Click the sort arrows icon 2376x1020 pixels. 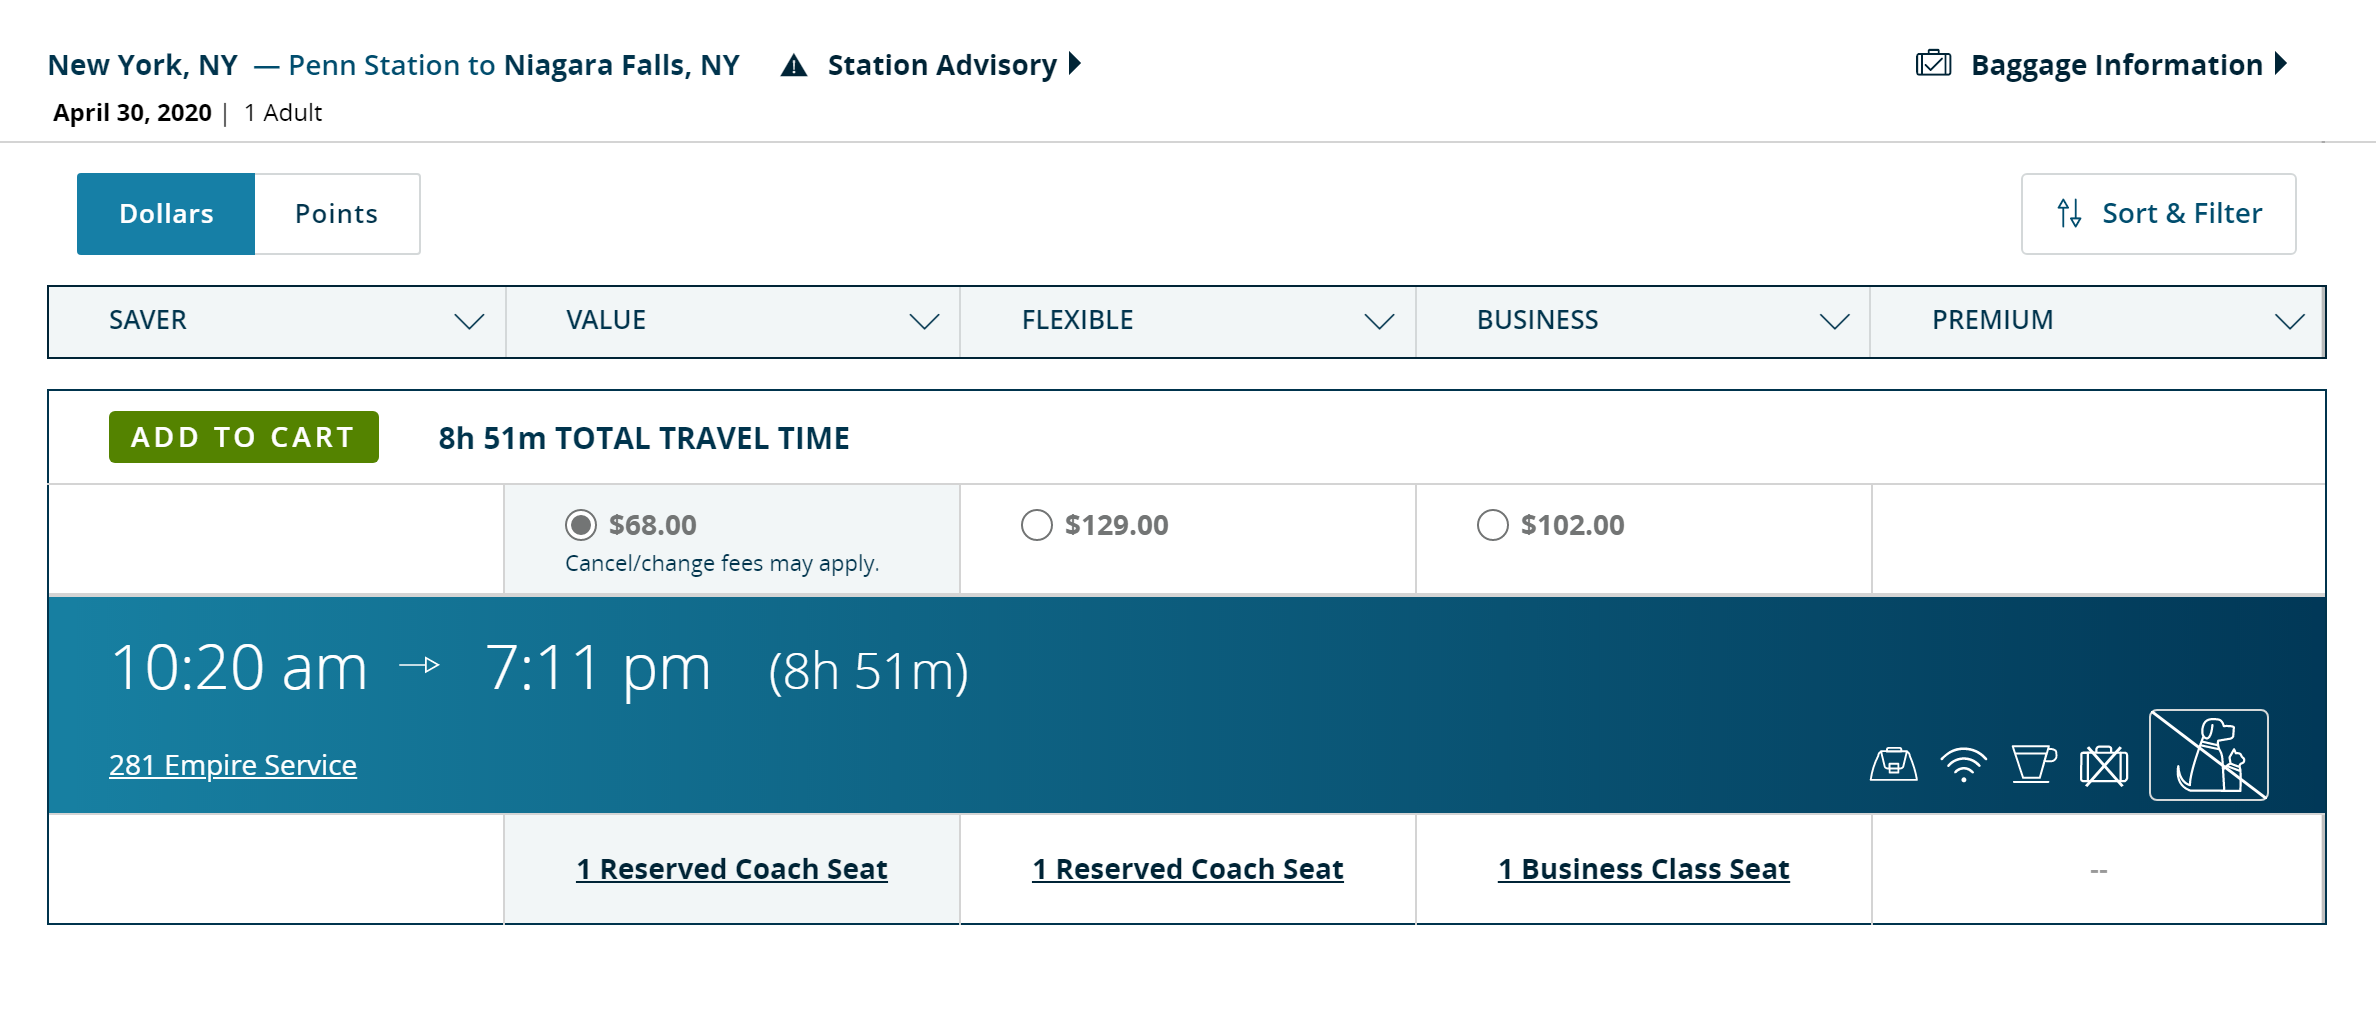pos(2070,213)
